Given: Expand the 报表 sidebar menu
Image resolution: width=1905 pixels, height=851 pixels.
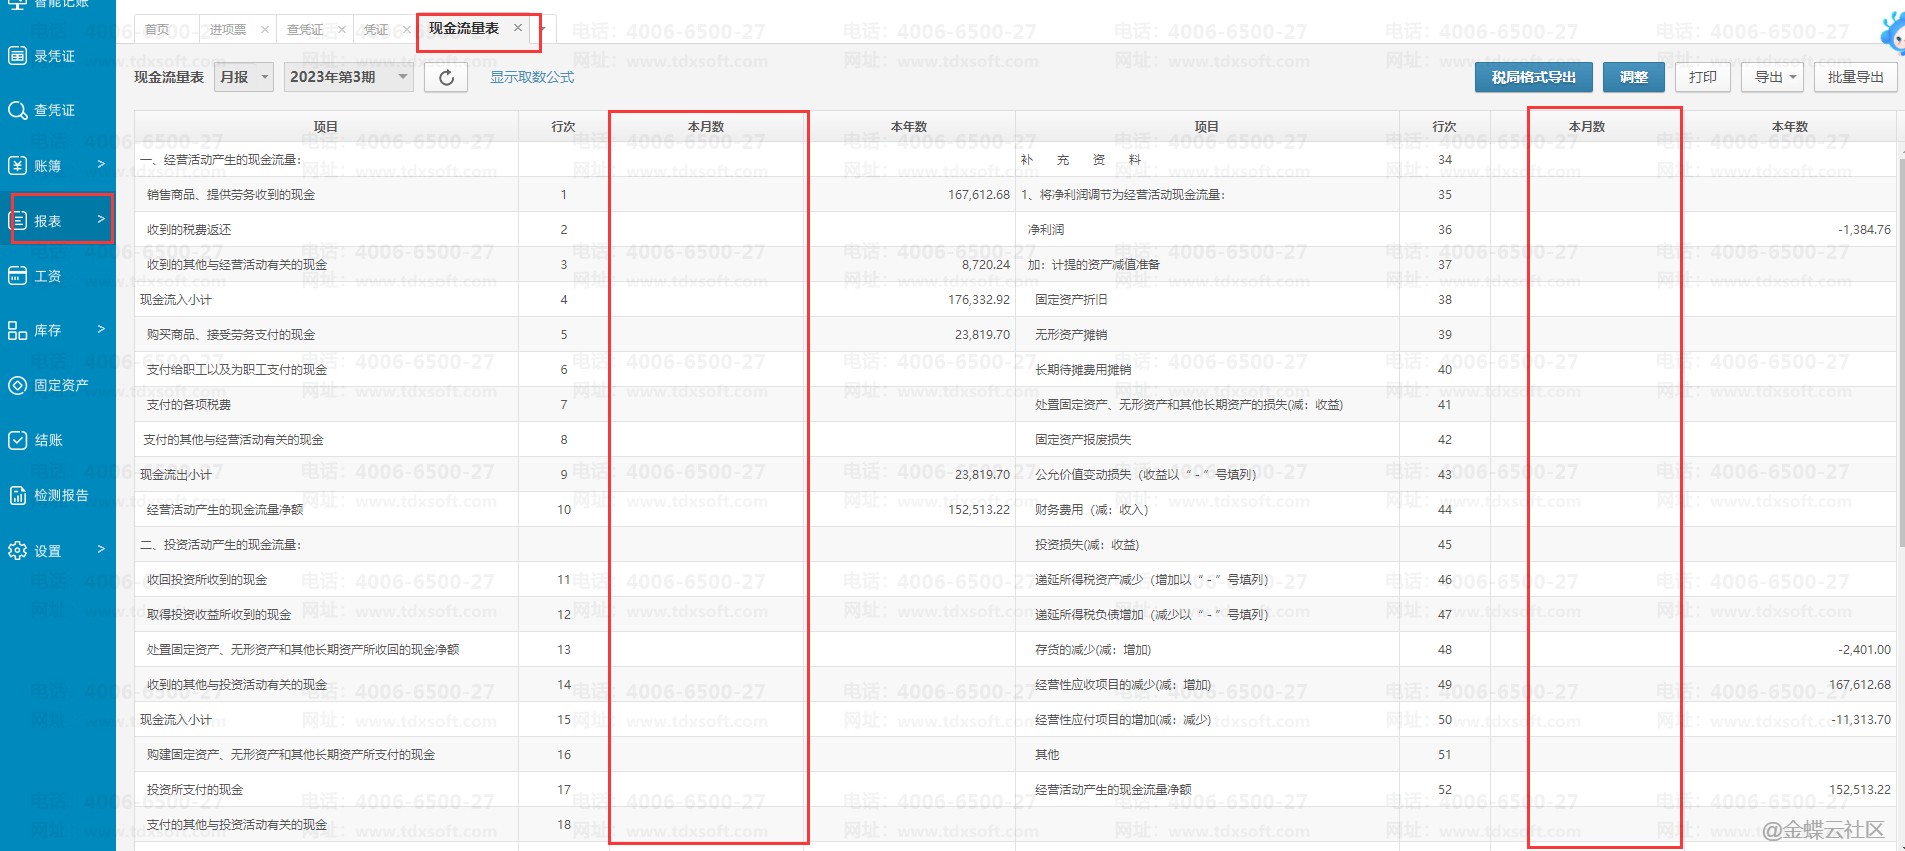Looking at the screenshot, I should tap(60, 220).
